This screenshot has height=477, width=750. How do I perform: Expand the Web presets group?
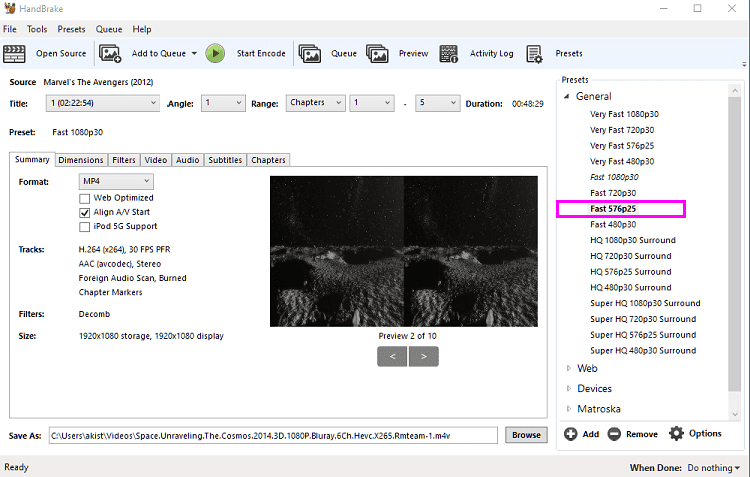(x=569, y=368)
